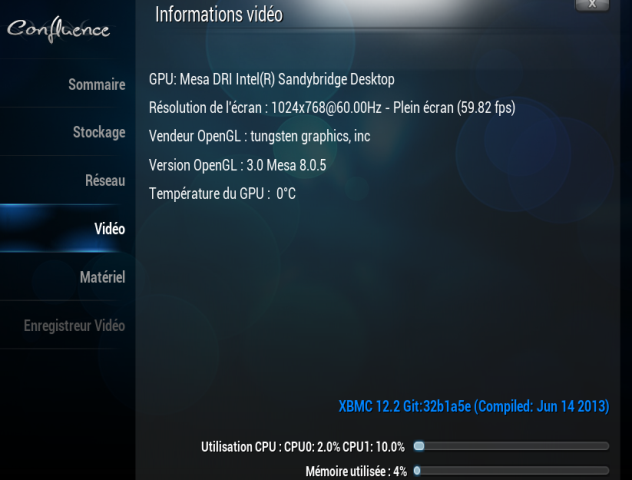Click the Mémoire utilisée 4% label
The image size is (632, 480).
356,471
